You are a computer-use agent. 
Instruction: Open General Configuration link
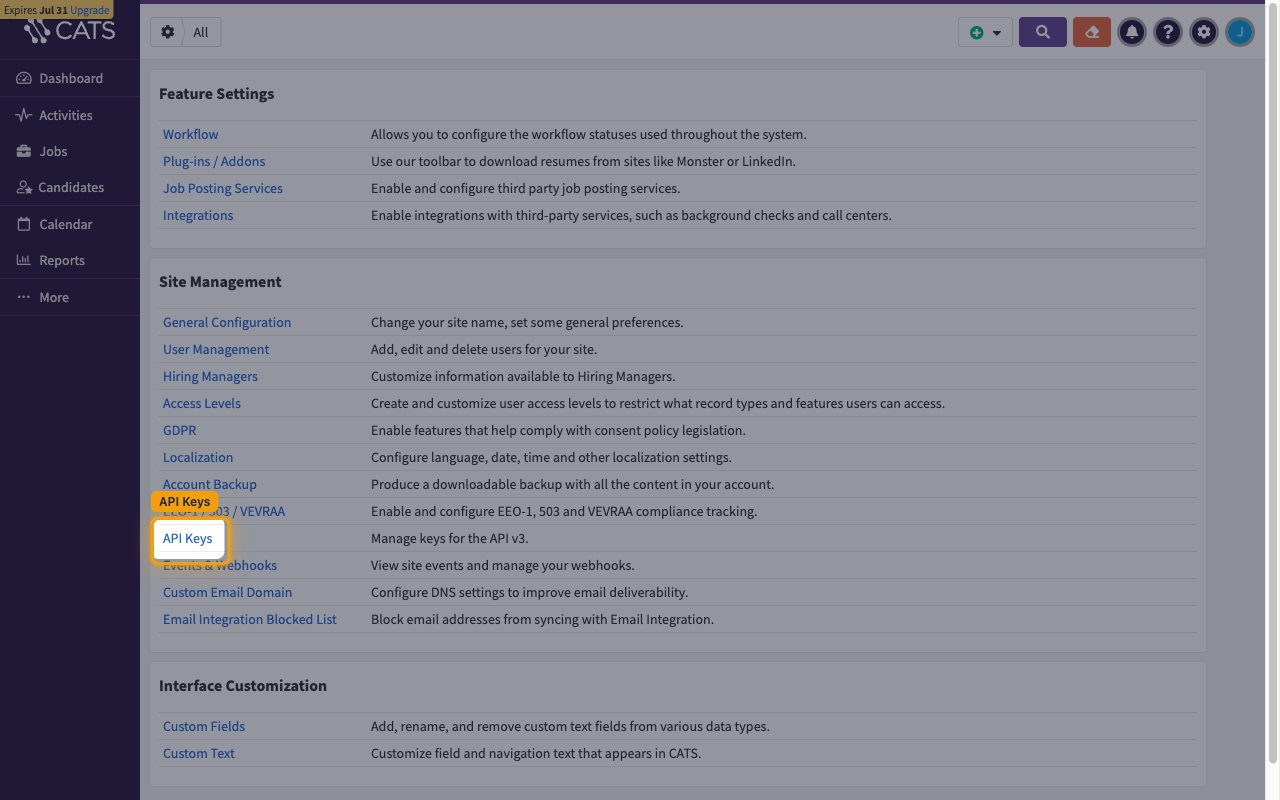(227, 322)
